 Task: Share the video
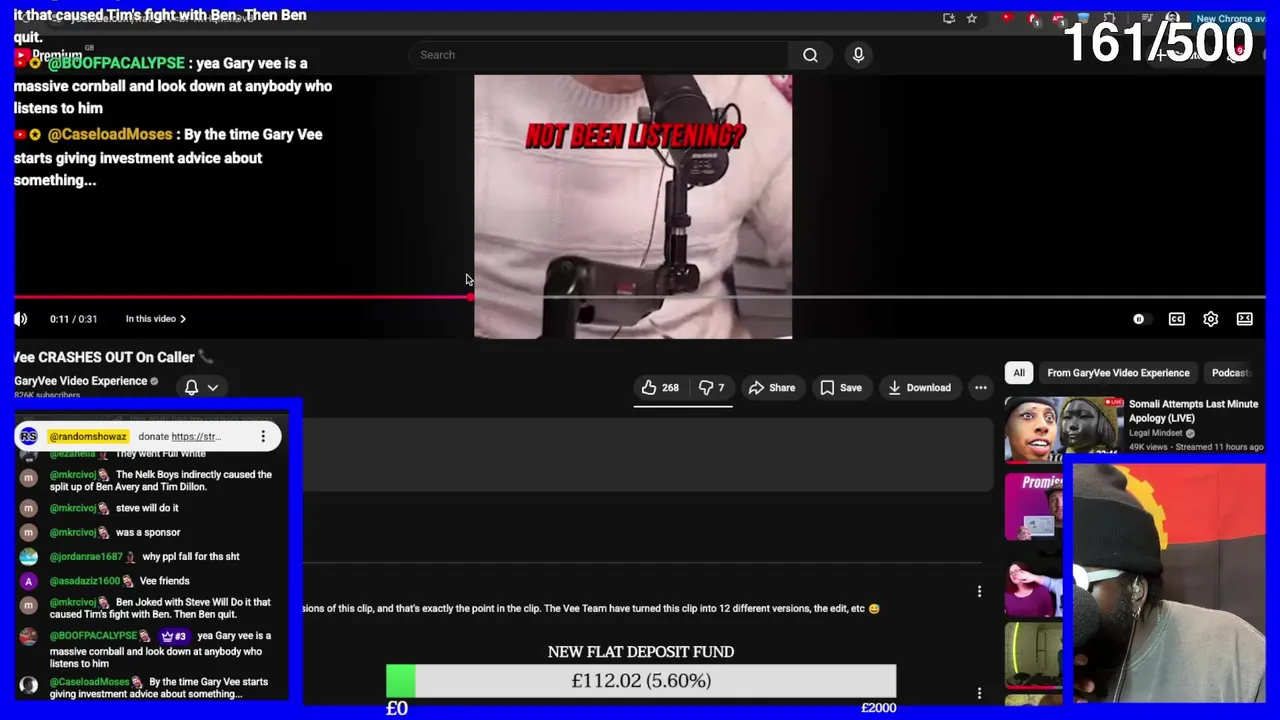pyautogui.click(x=771, y=388)
